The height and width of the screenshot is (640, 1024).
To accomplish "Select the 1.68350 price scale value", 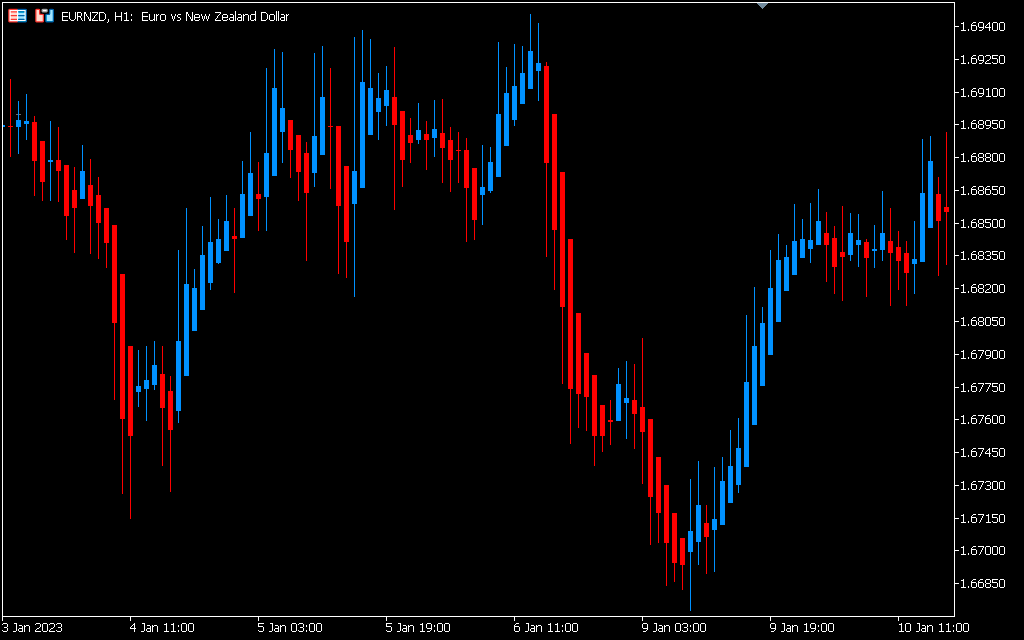I will pos(982,256).
